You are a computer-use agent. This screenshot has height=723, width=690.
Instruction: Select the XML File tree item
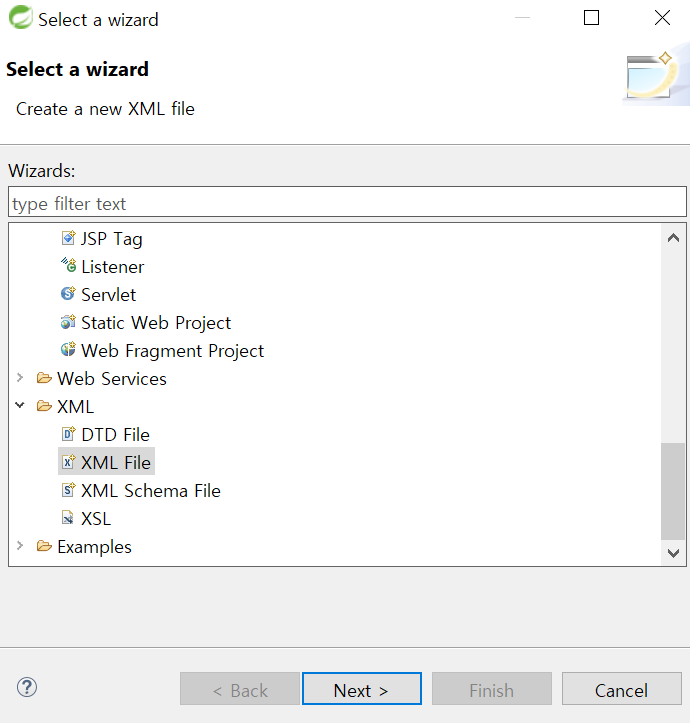107,462
